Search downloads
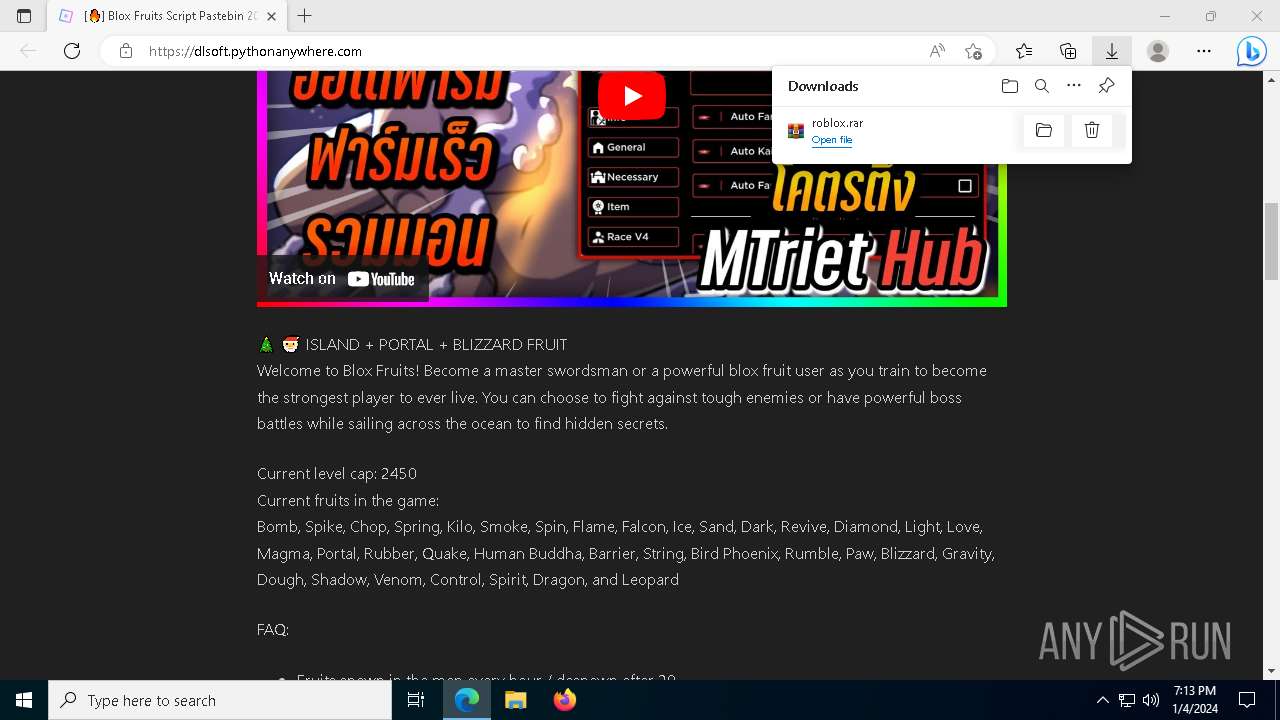Screen dimensions: 1280x720 pyautogui.click(x=1042, y=86)
